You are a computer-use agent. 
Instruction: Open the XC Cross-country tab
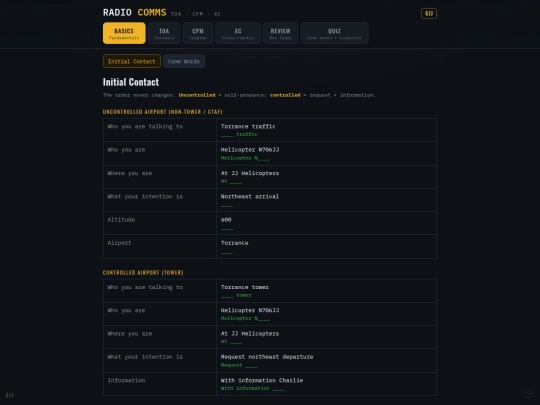[238, 33]
